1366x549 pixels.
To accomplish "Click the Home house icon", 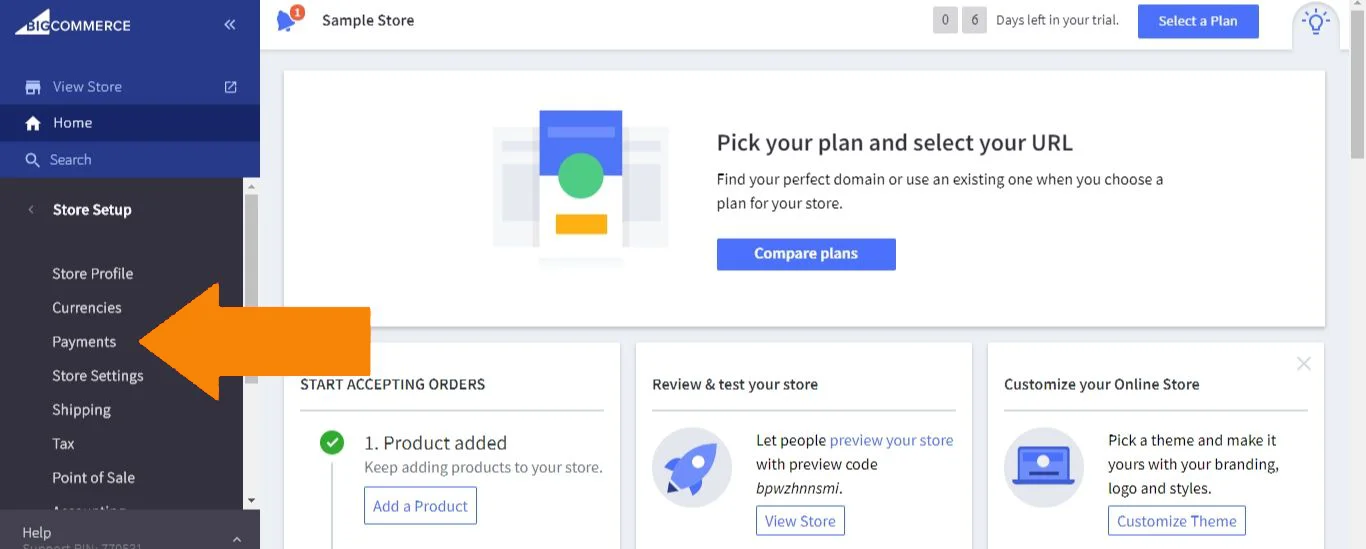I will tap(33, 123).
